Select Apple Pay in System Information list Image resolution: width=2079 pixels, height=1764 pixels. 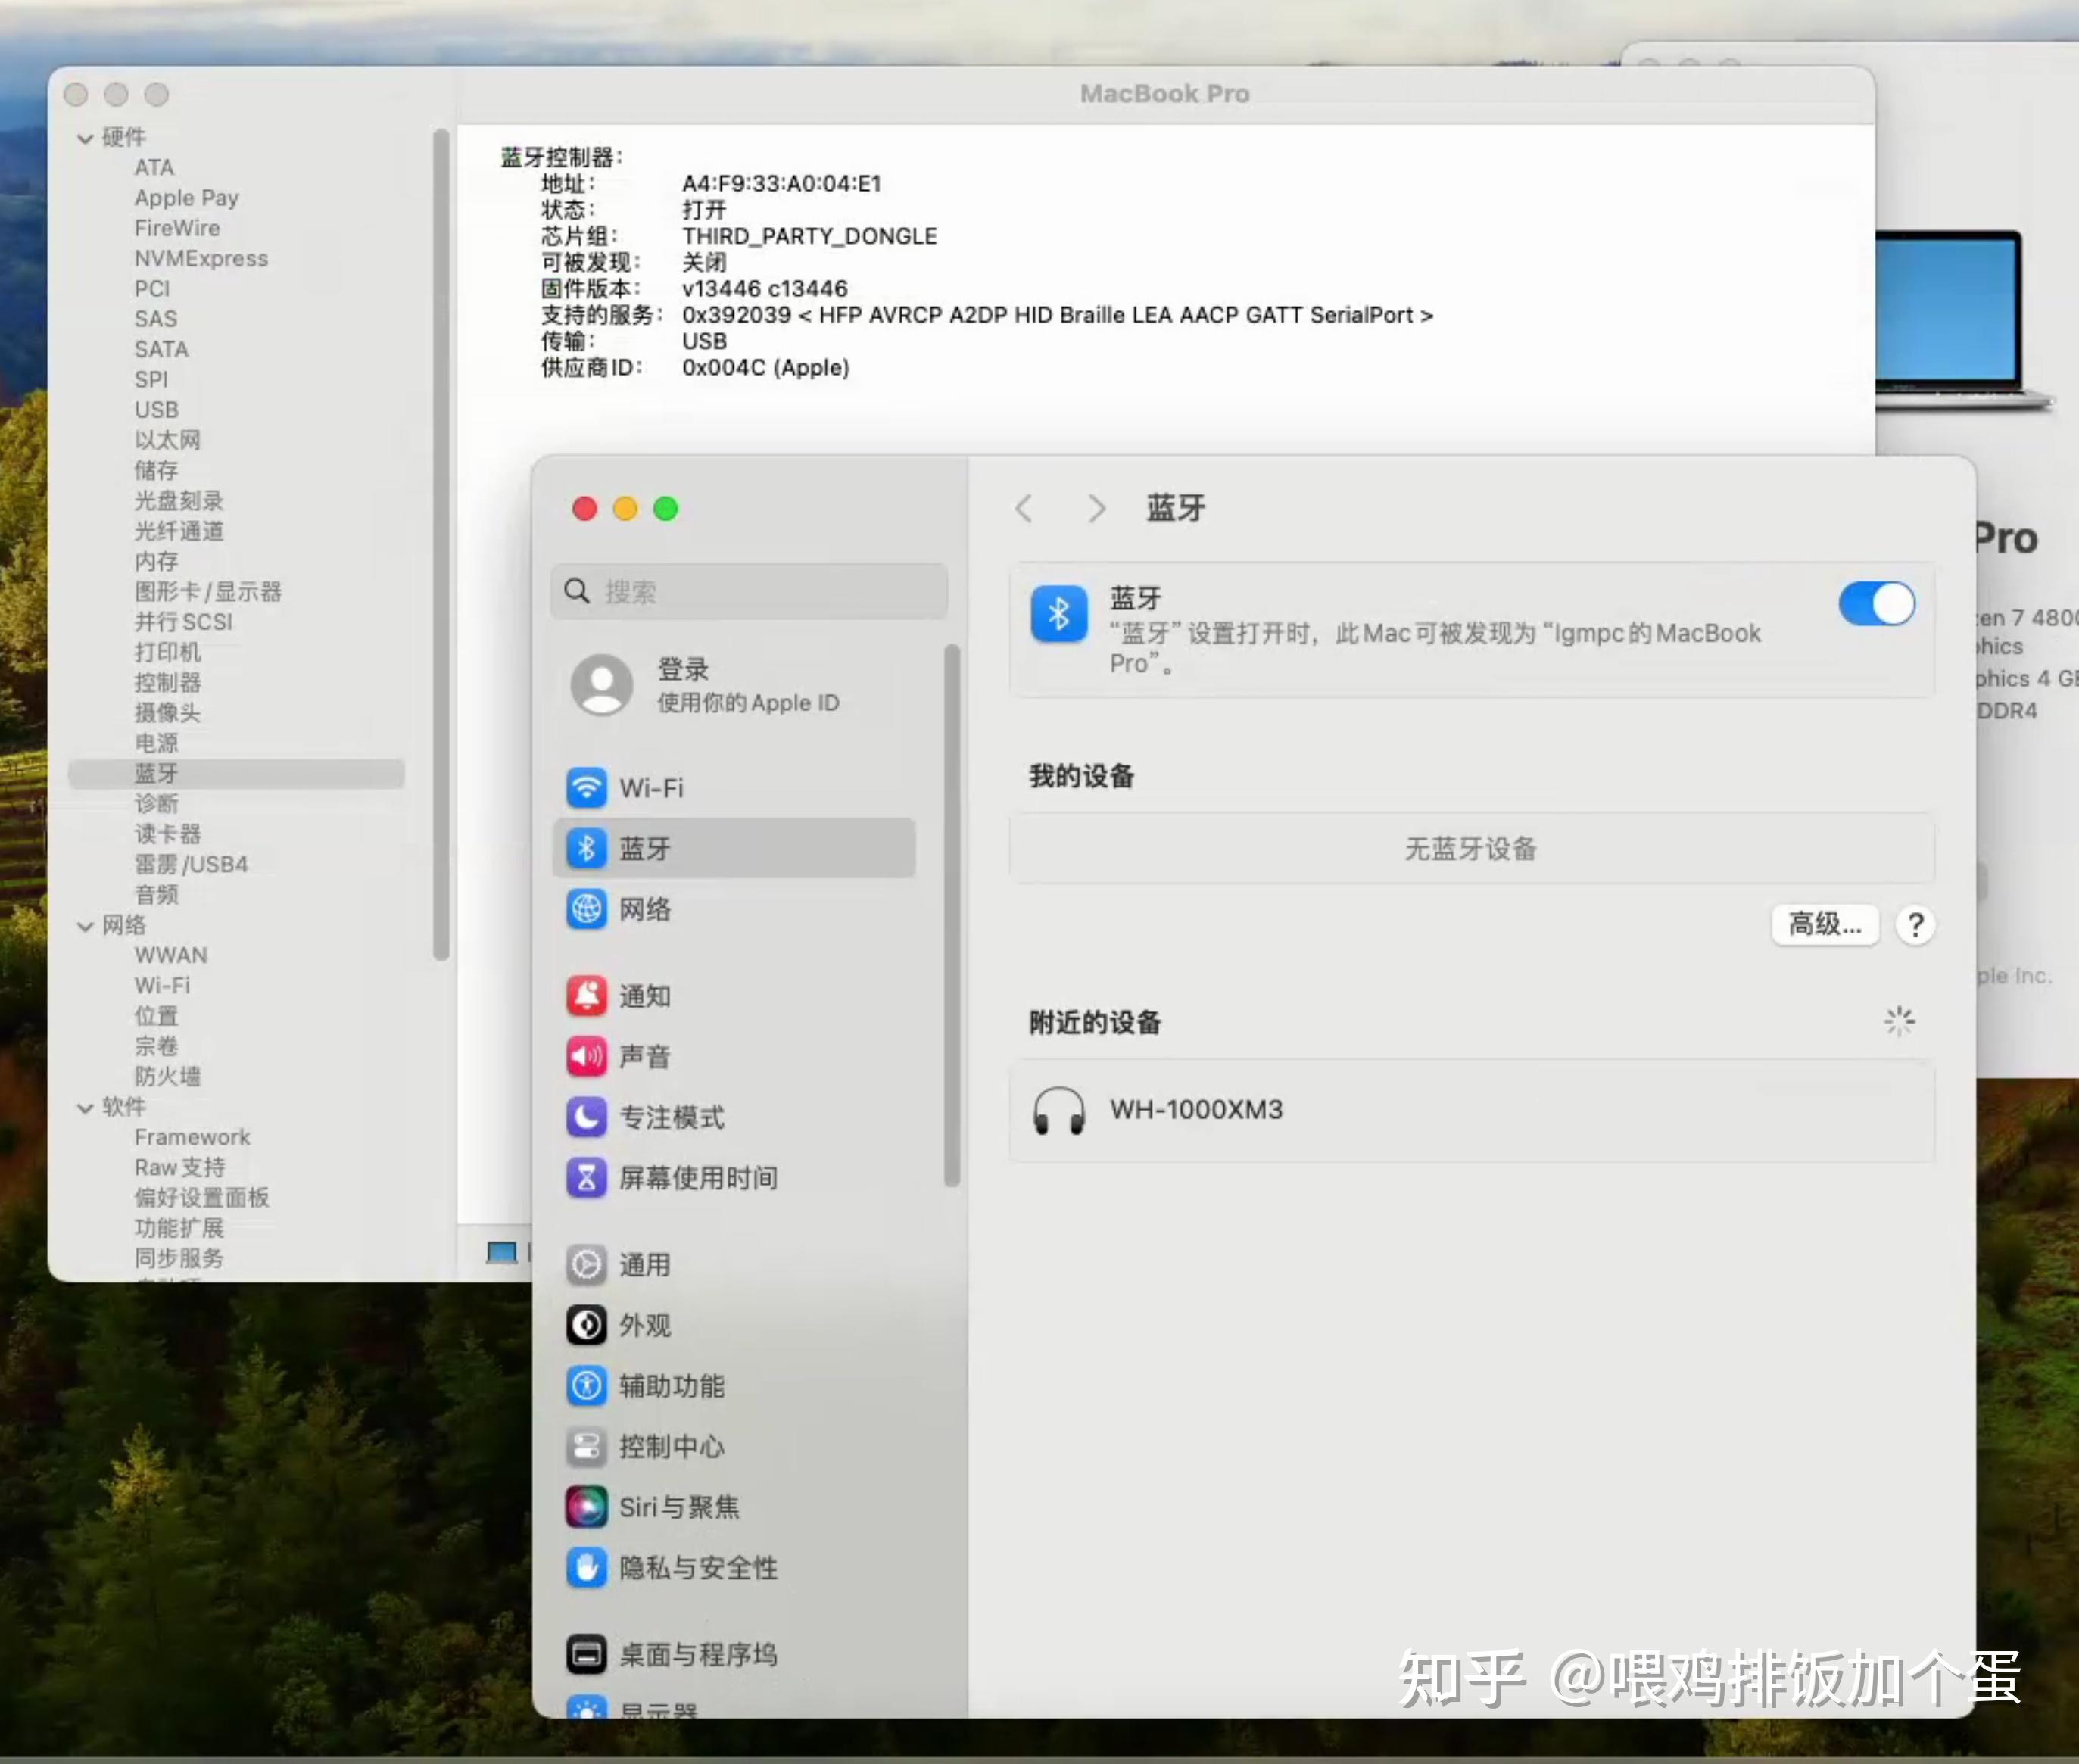(187, 198)
